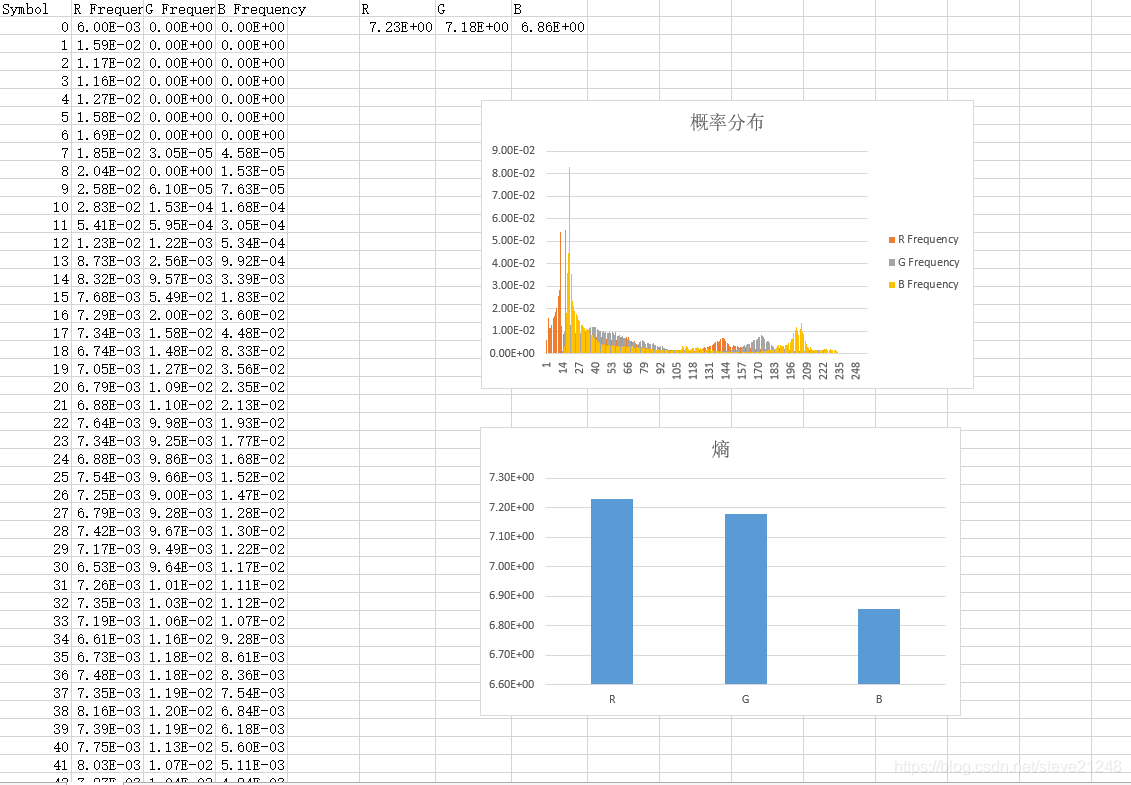
Task: Click the 7.30E+00 axis label in 熵 chart
Action: point(511,477)
